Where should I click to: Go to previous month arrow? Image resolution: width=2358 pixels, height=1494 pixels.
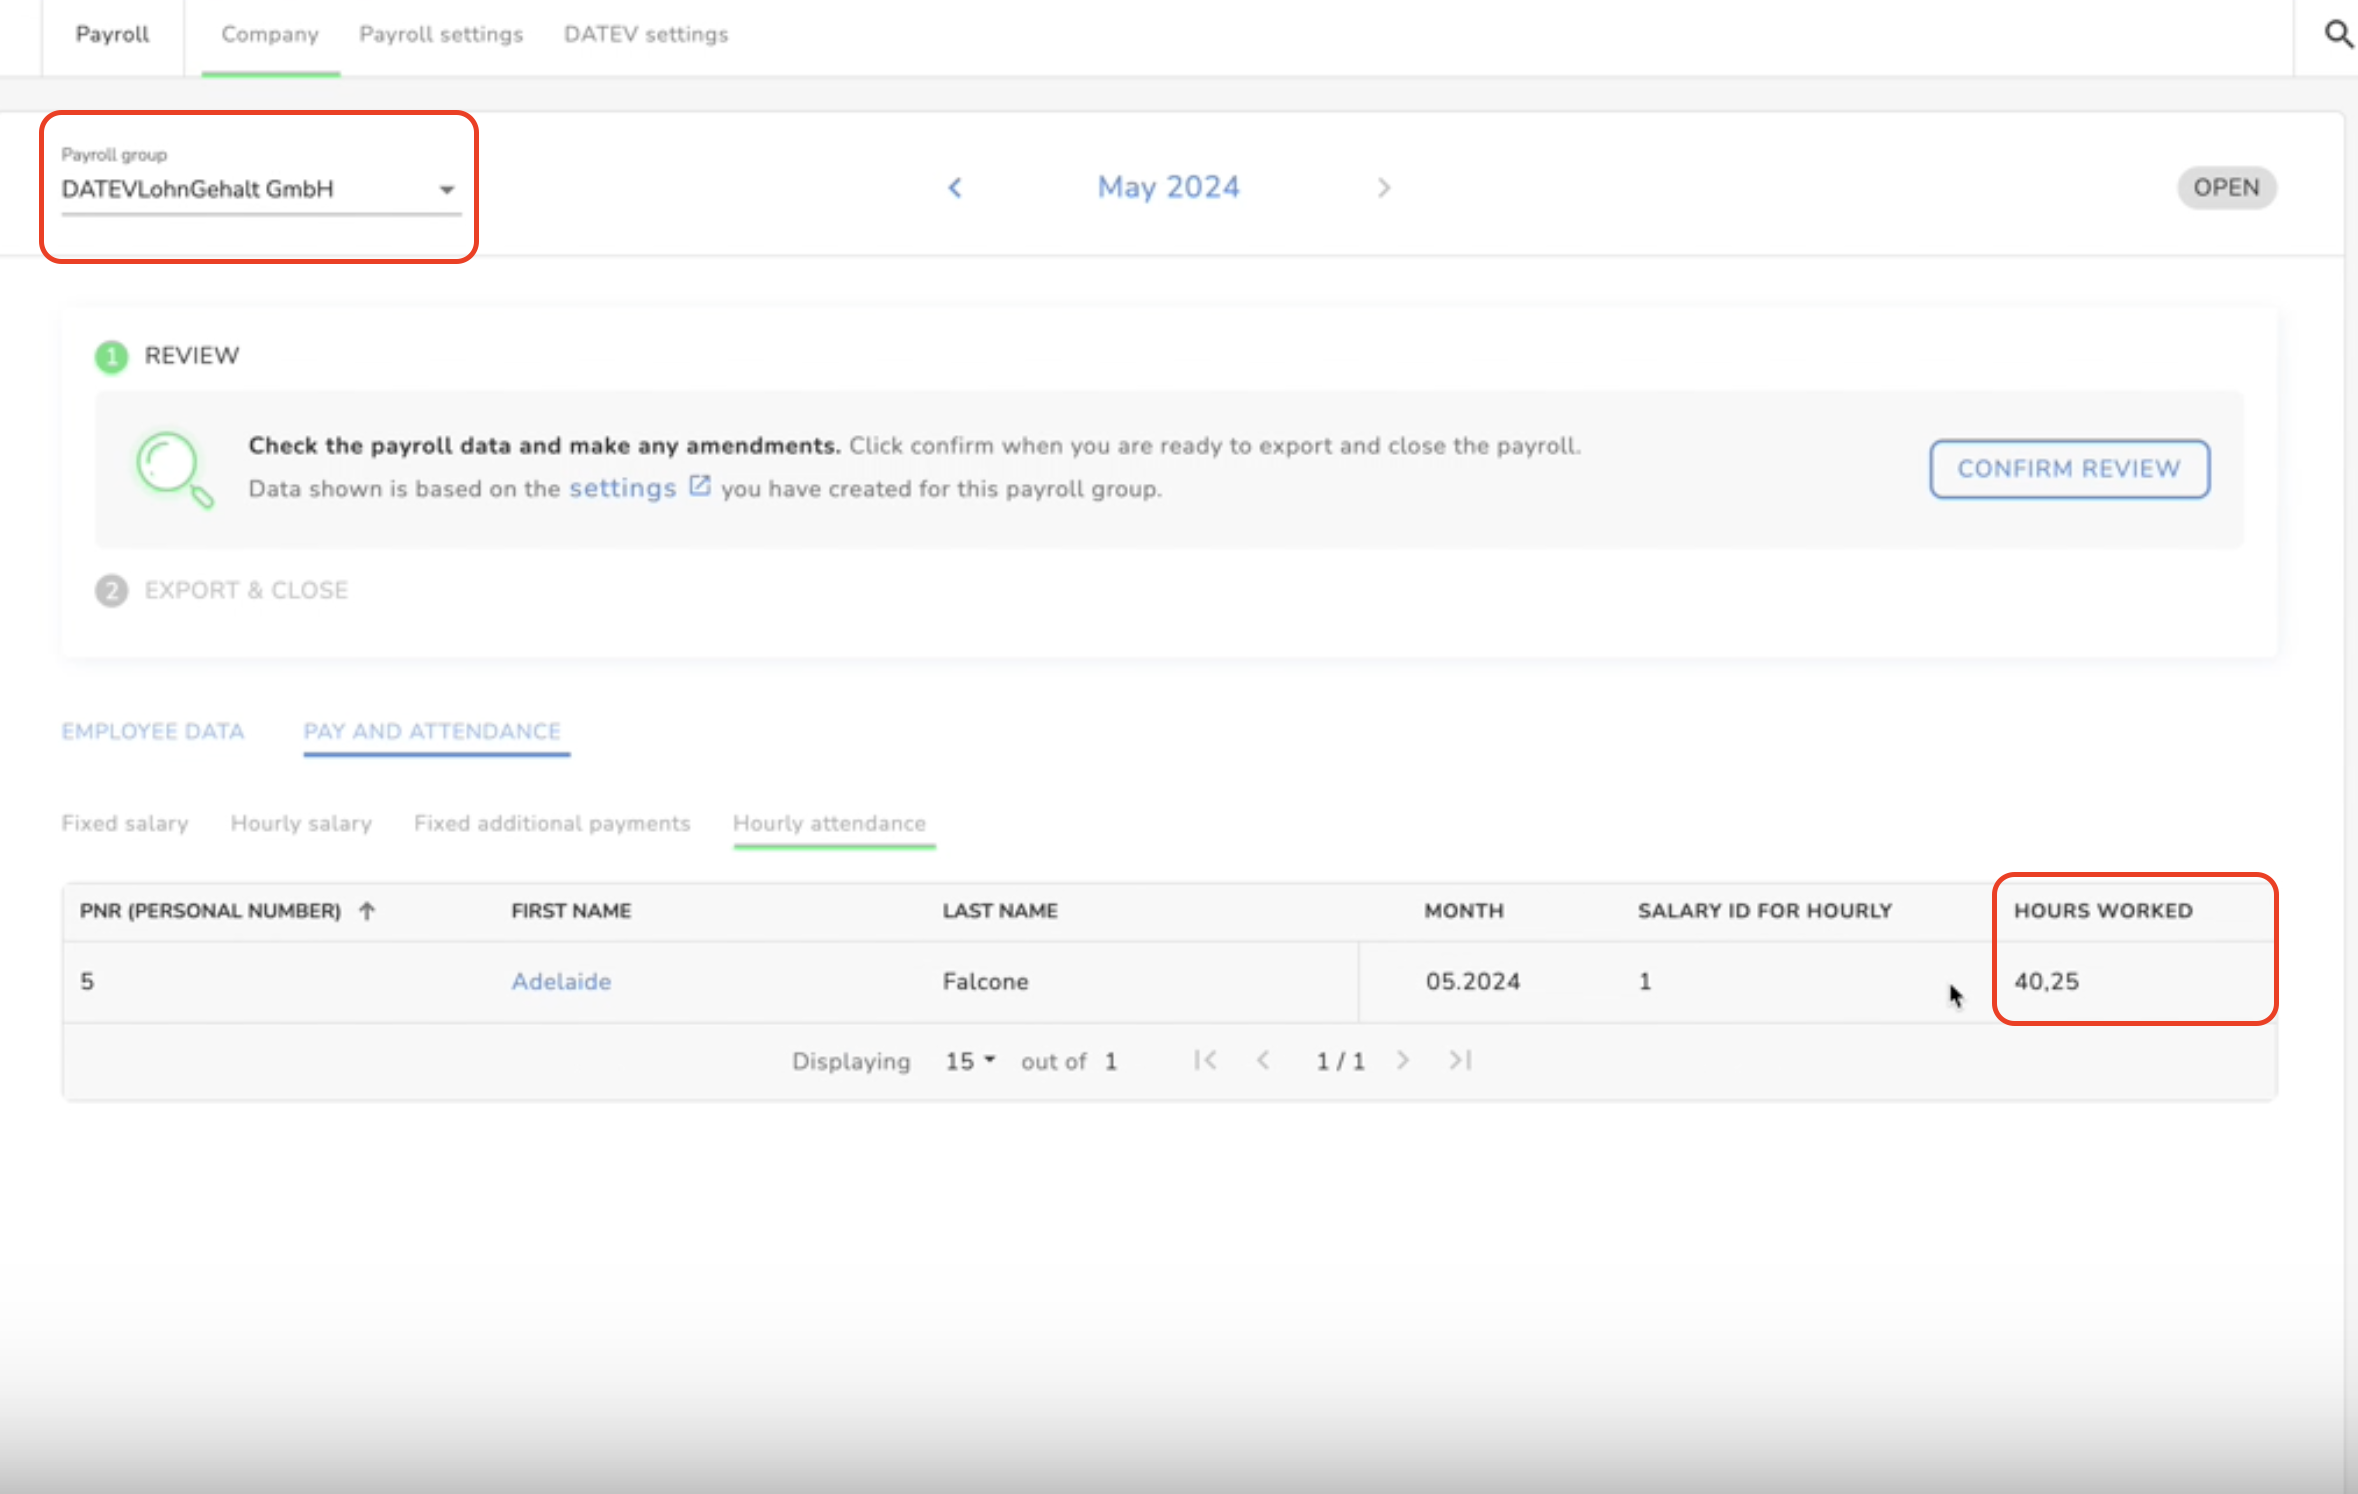click(x=955, y=188)
